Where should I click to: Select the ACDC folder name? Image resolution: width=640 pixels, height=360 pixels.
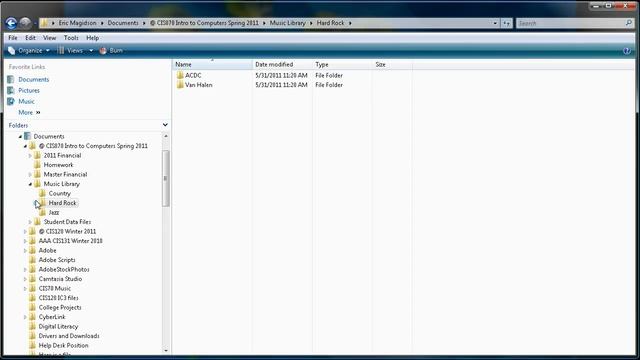pyautogui.click(x=193, y=76)
